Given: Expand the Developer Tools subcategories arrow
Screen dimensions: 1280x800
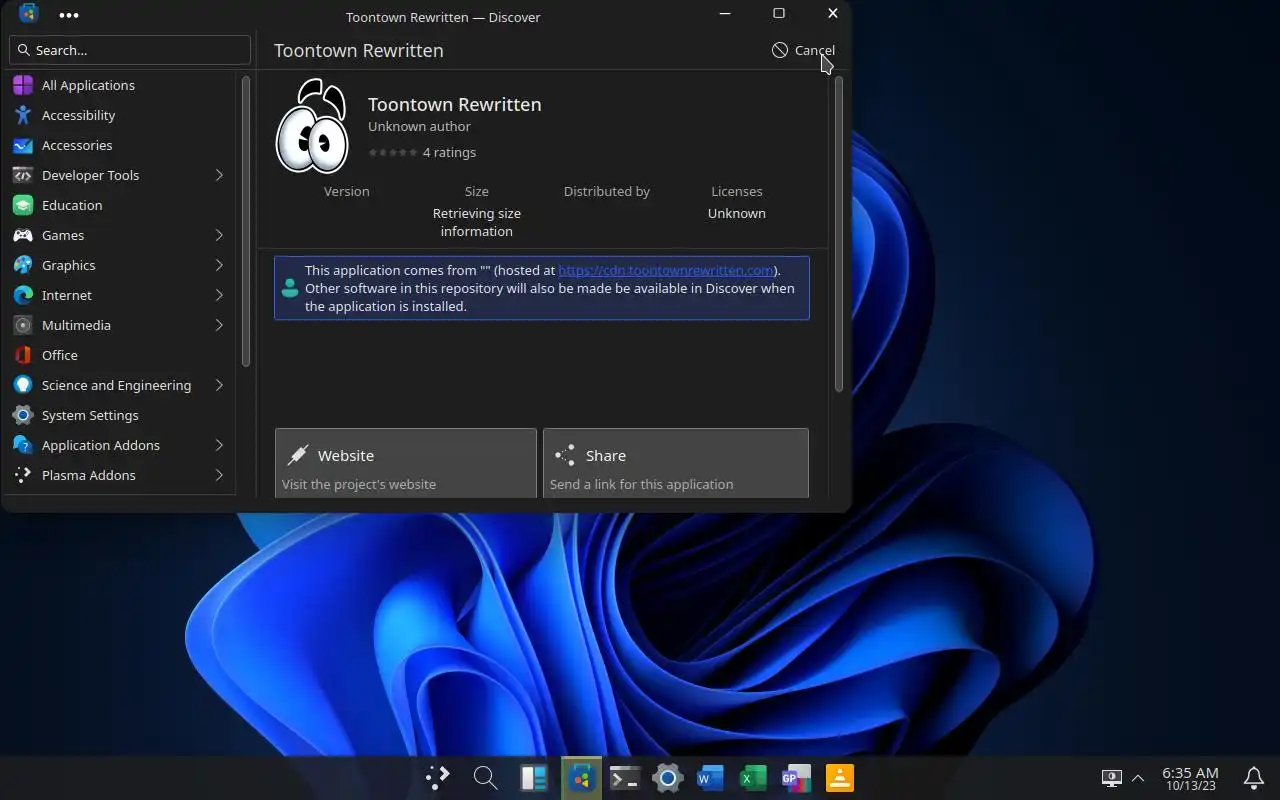Looking at the screenshot, I should pyautogui.click(x=219, y=175).
